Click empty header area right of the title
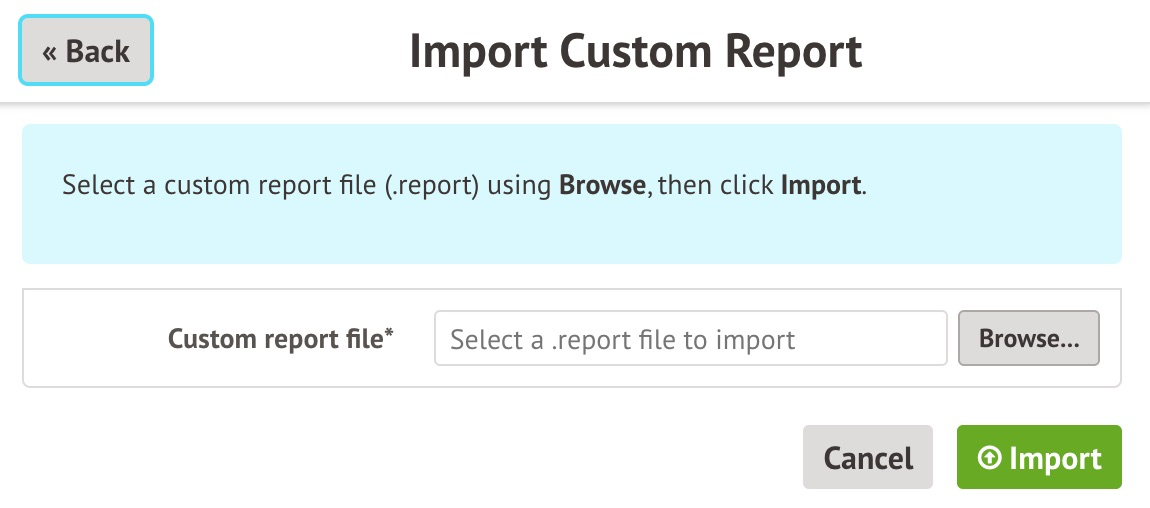Image resolution: width=1150 pixels, height=508 pixels. [1000, 52]
